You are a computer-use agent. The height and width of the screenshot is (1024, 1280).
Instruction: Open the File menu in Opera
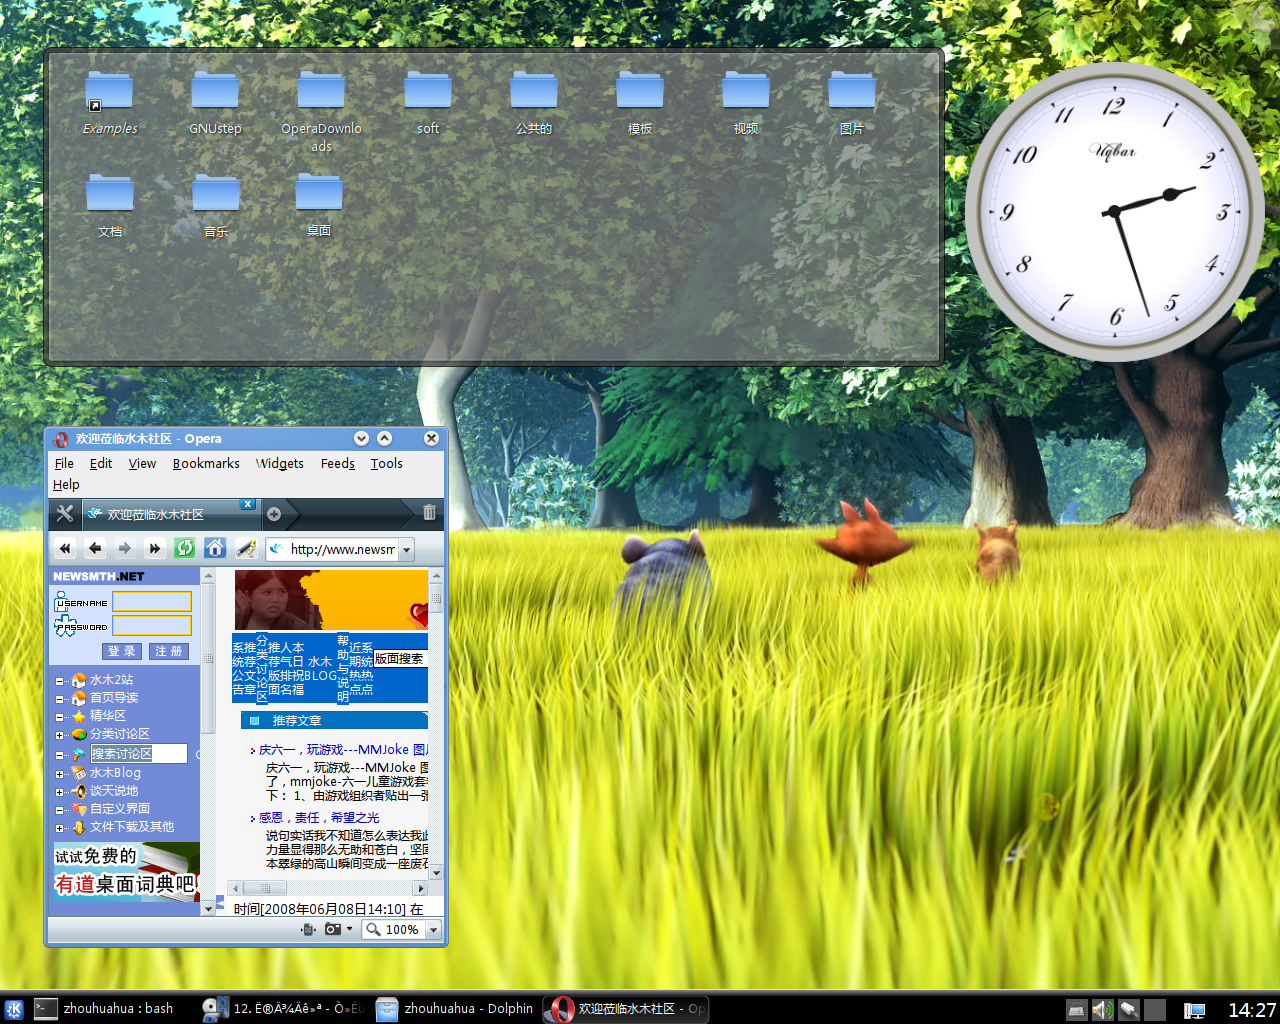(64, 463)
